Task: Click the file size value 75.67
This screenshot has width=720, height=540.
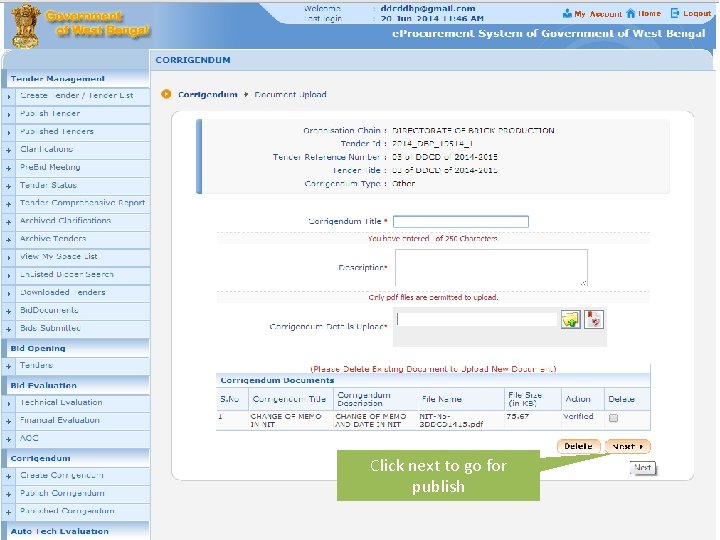Action: pos(518,416)
